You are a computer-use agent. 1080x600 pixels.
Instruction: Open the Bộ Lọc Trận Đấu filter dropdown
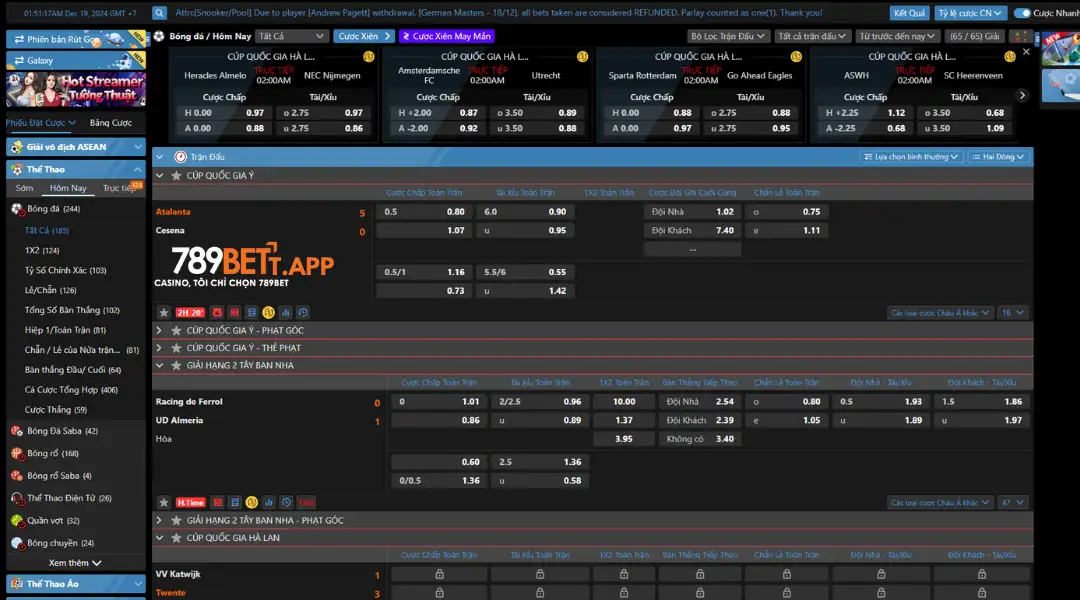[x=728, y=36]
